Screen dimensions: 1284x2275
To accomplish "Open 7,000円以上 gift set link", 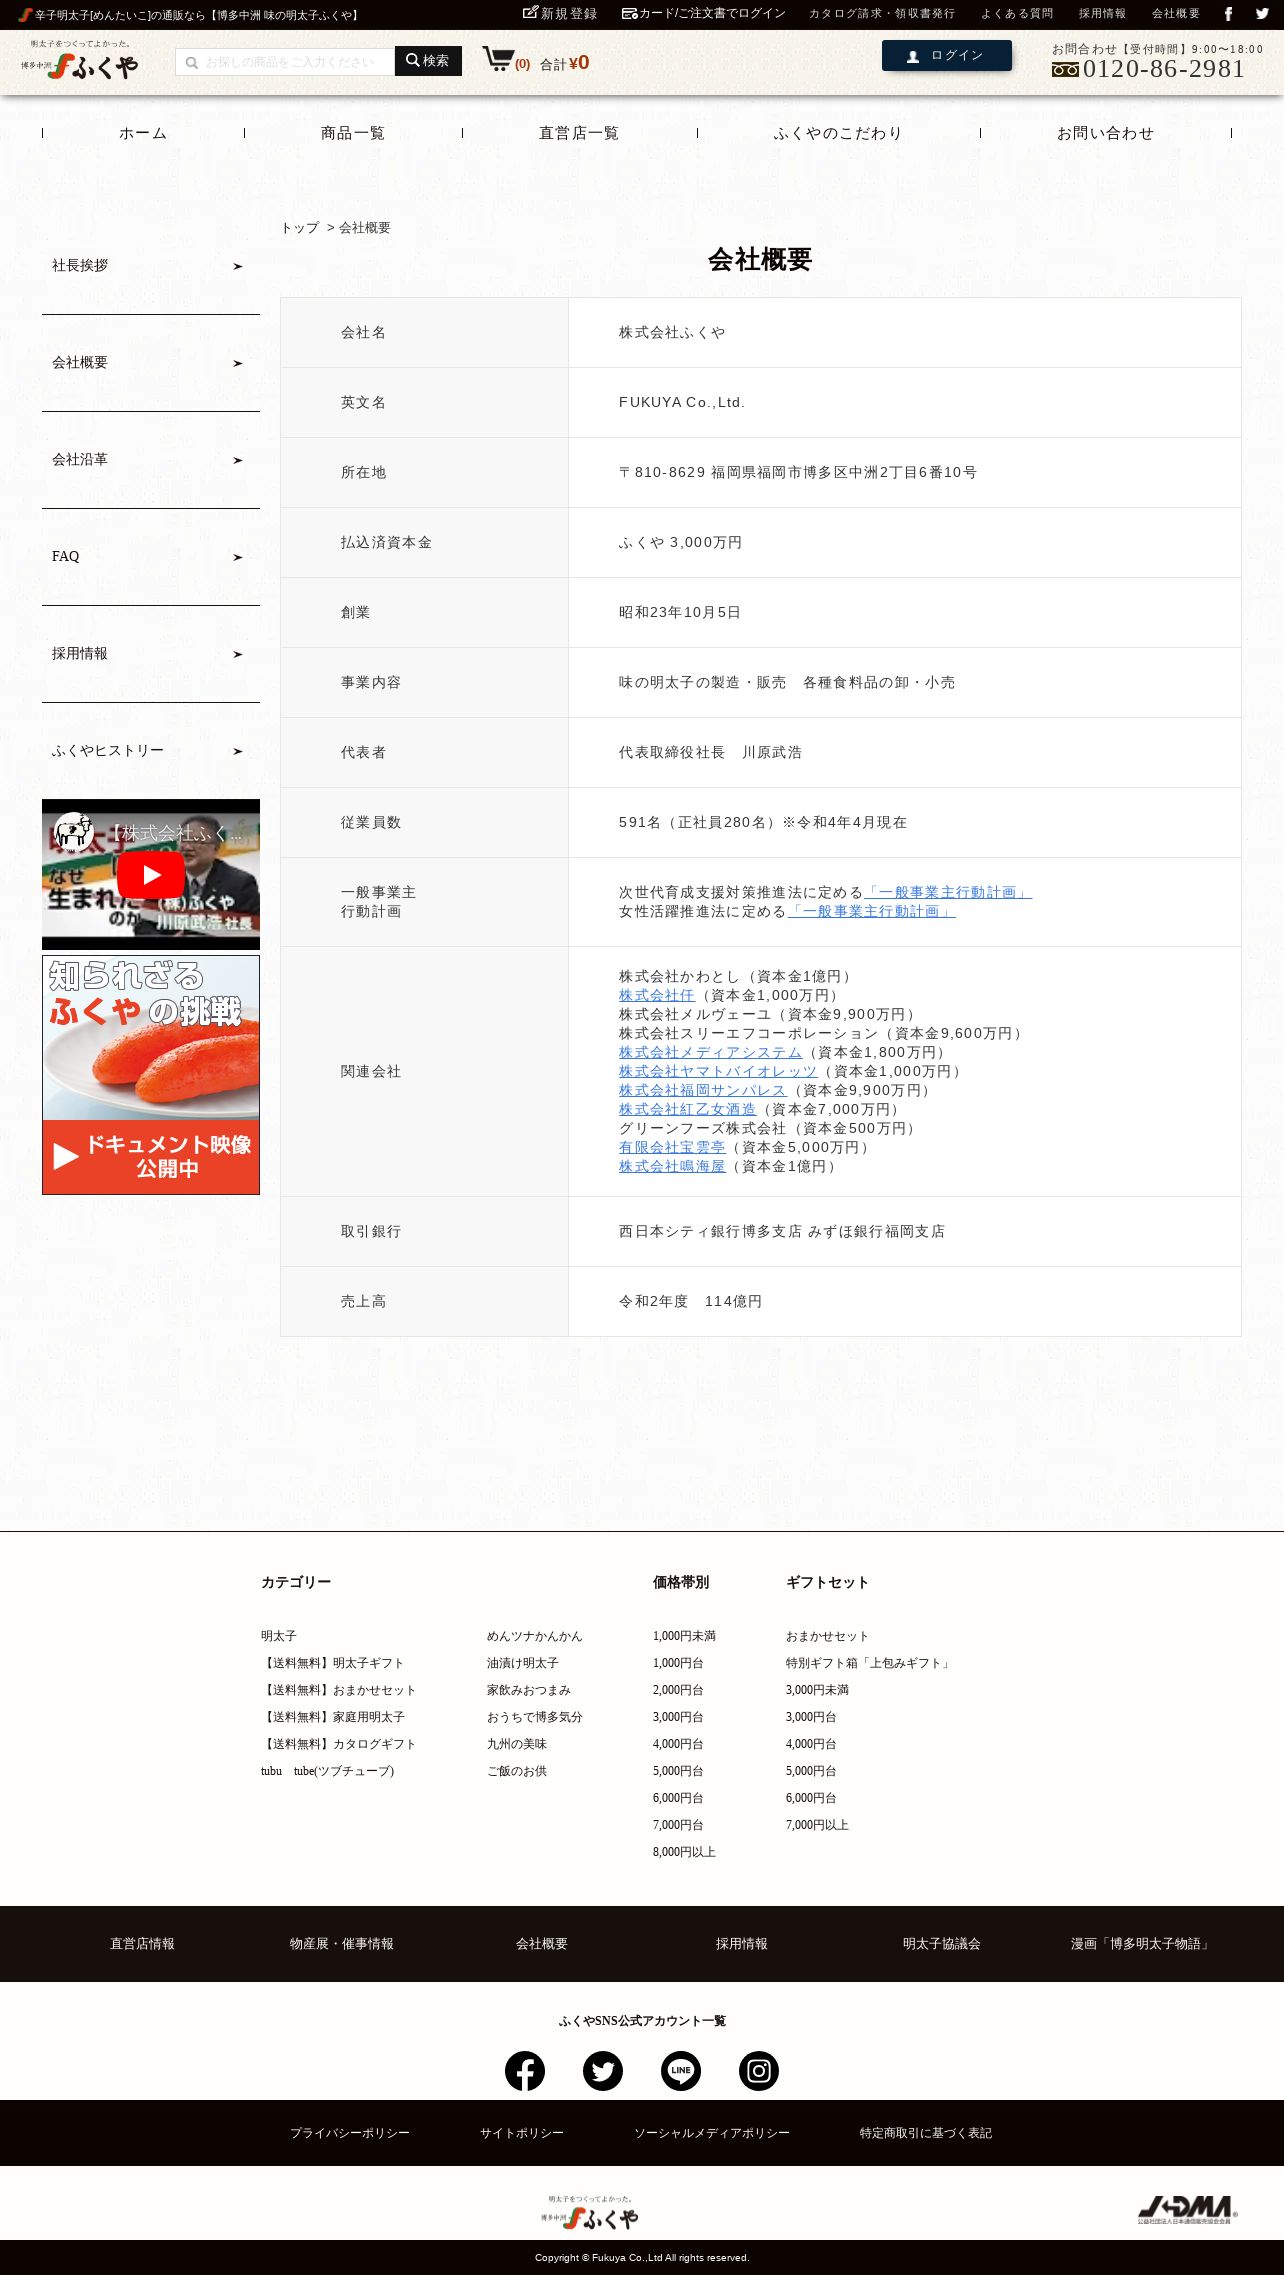I will (817, 1825).
